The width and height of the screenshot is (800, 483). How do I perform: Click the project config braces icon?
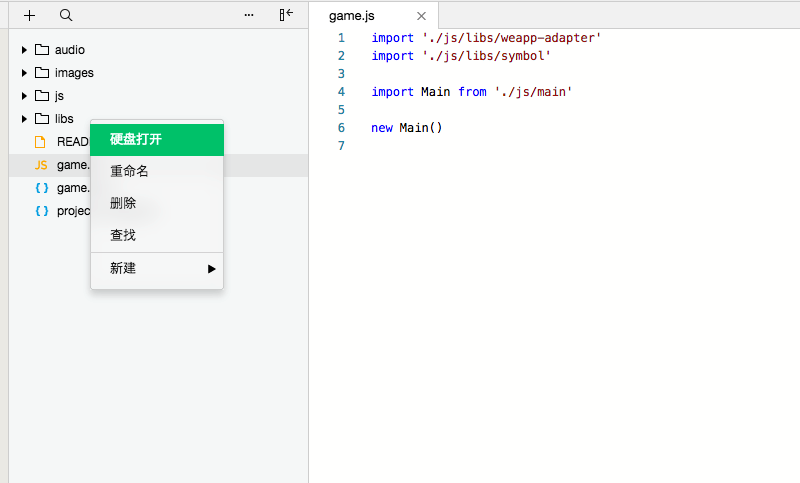[x=41, y=211]
